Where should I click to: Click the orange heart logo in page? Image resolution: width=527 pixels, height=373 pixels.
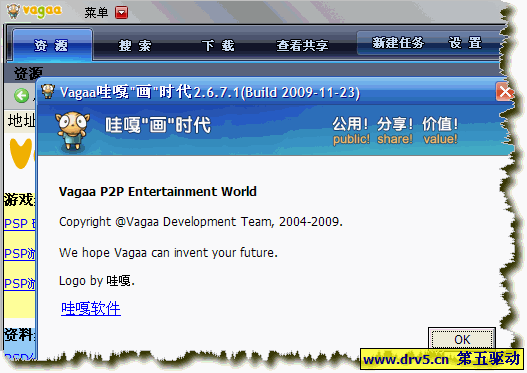[22, 153]
